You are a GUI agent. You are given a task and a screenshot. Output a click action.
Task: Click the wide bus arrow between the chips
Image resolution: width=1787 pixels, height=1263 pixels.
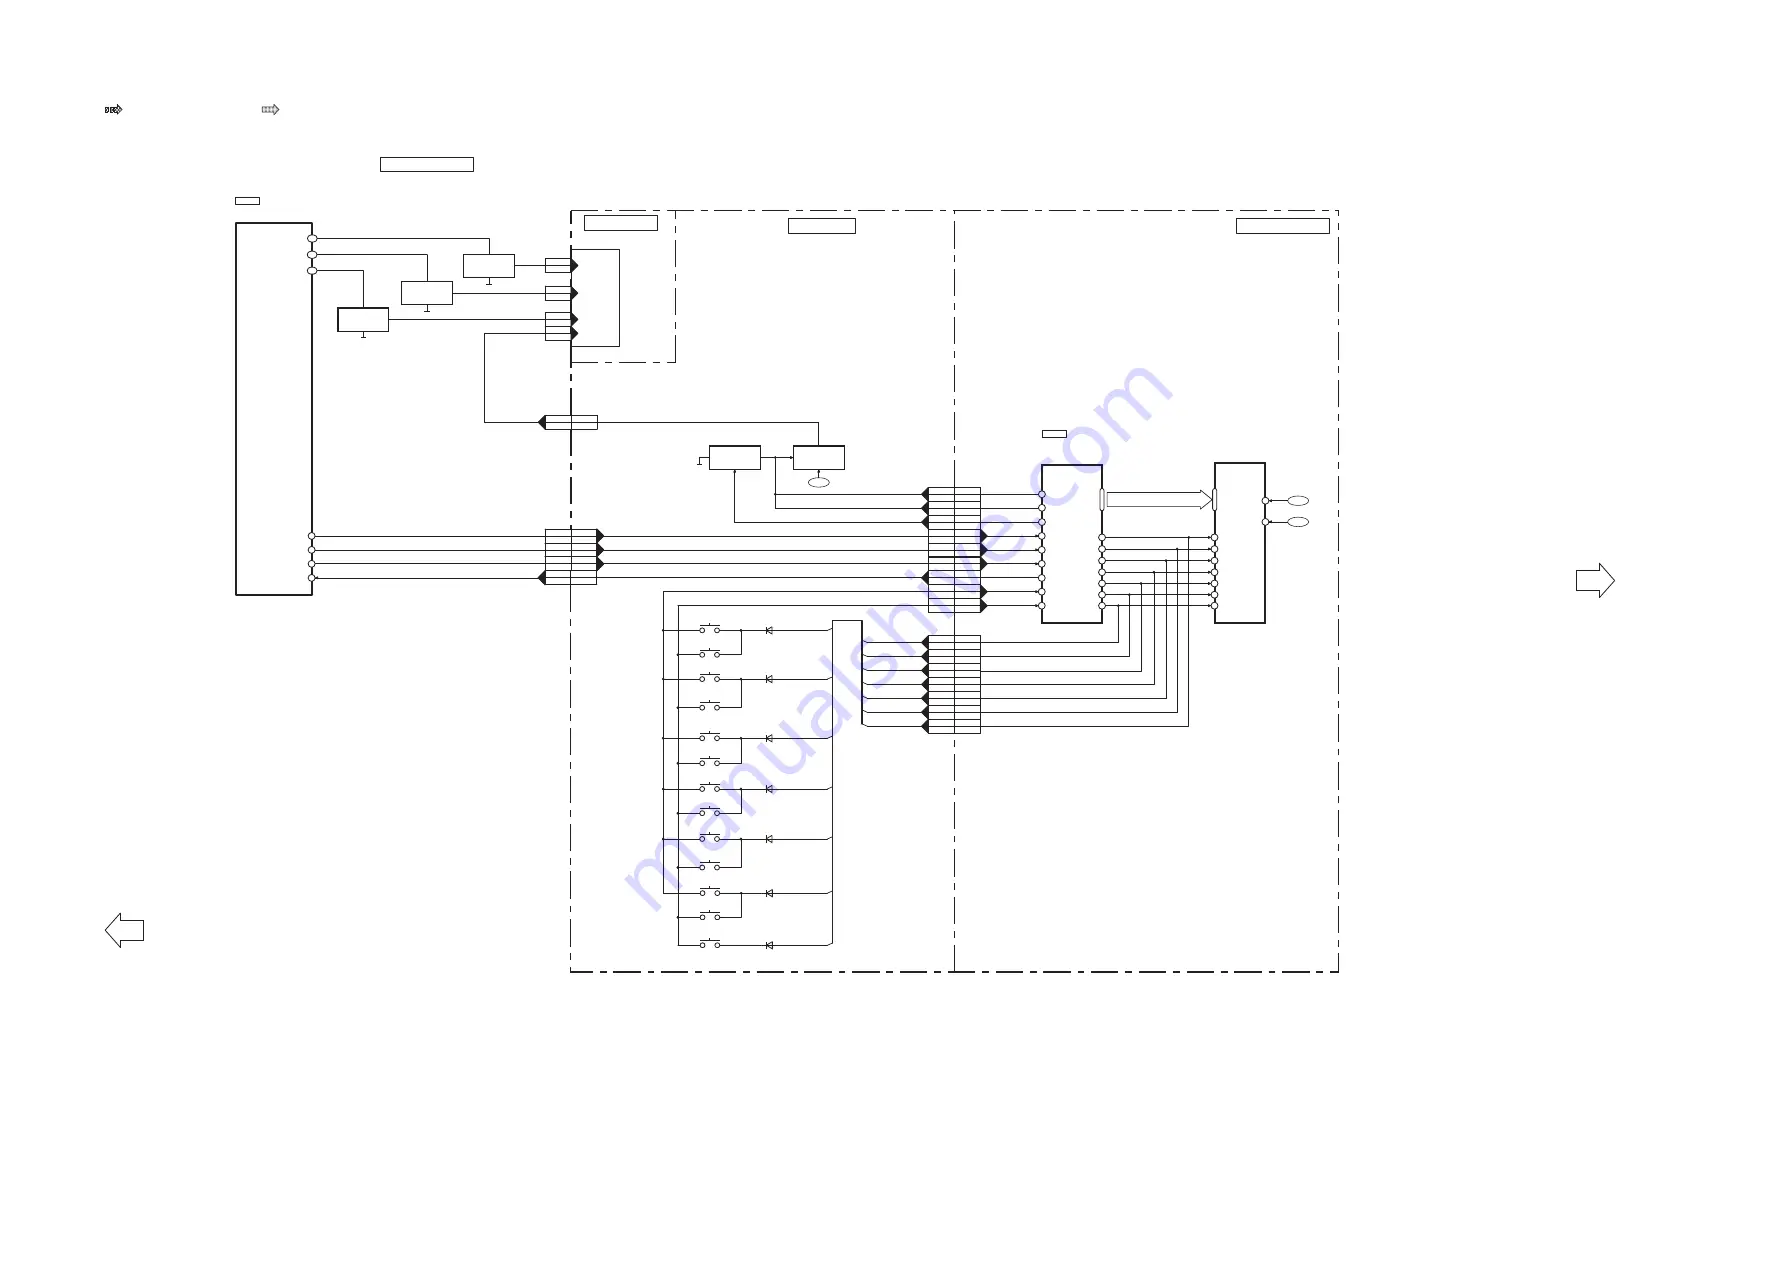tap(1159, 499)
